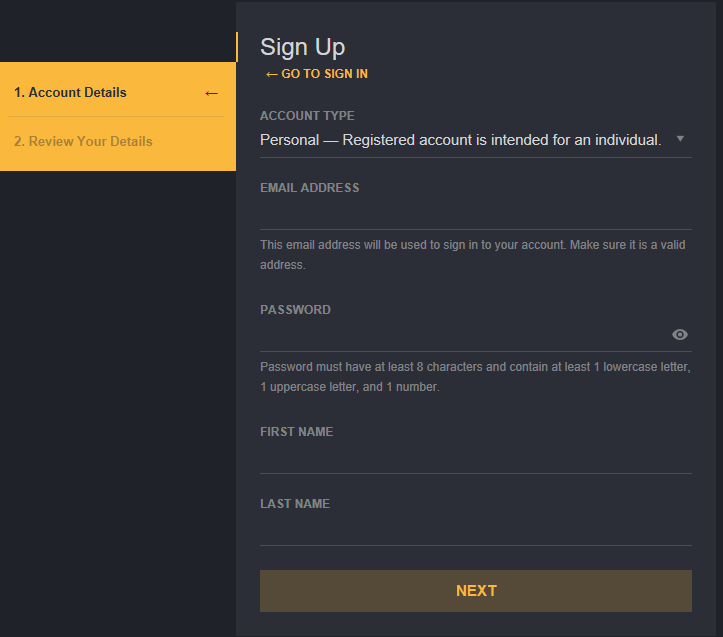Open Account Type selection showing Personal
723x637 pixels.
(460, 140)
